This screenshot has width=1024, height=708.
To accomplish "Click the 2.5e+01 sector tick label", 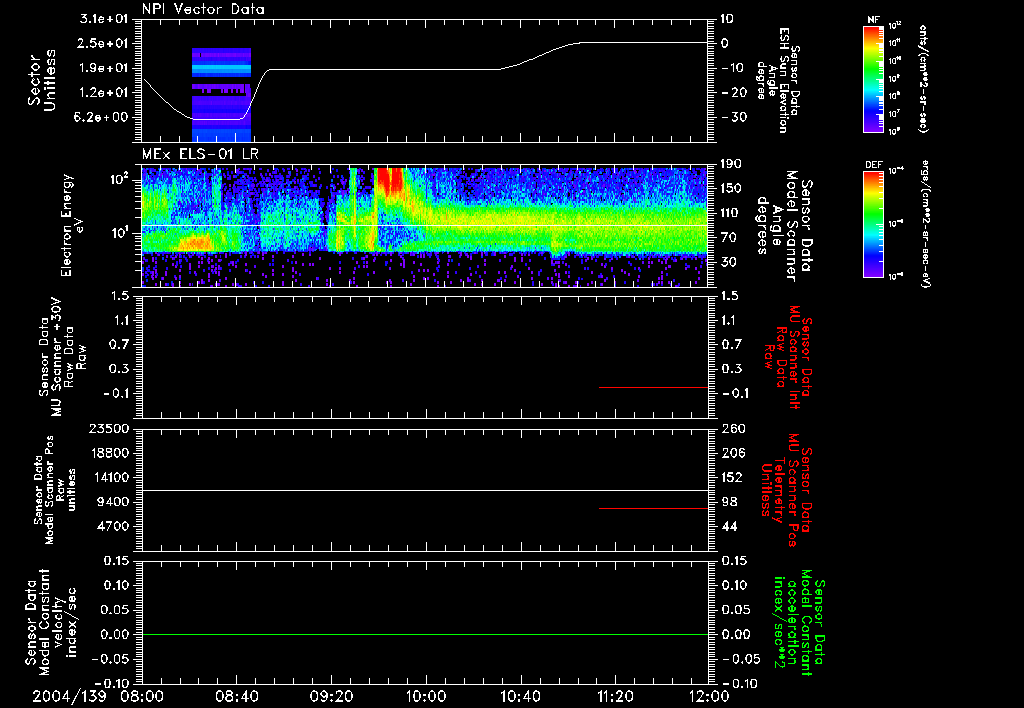I will click(104, 43).
